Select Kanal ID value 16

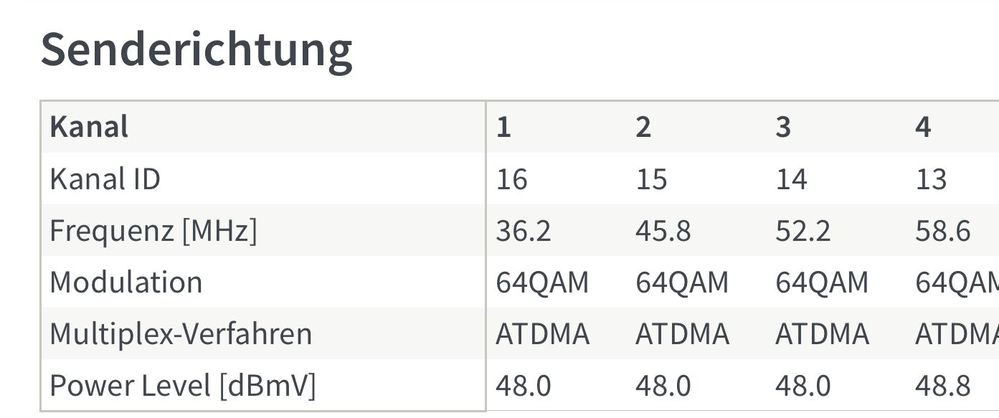pyautogui.click(x=512, y=179)
